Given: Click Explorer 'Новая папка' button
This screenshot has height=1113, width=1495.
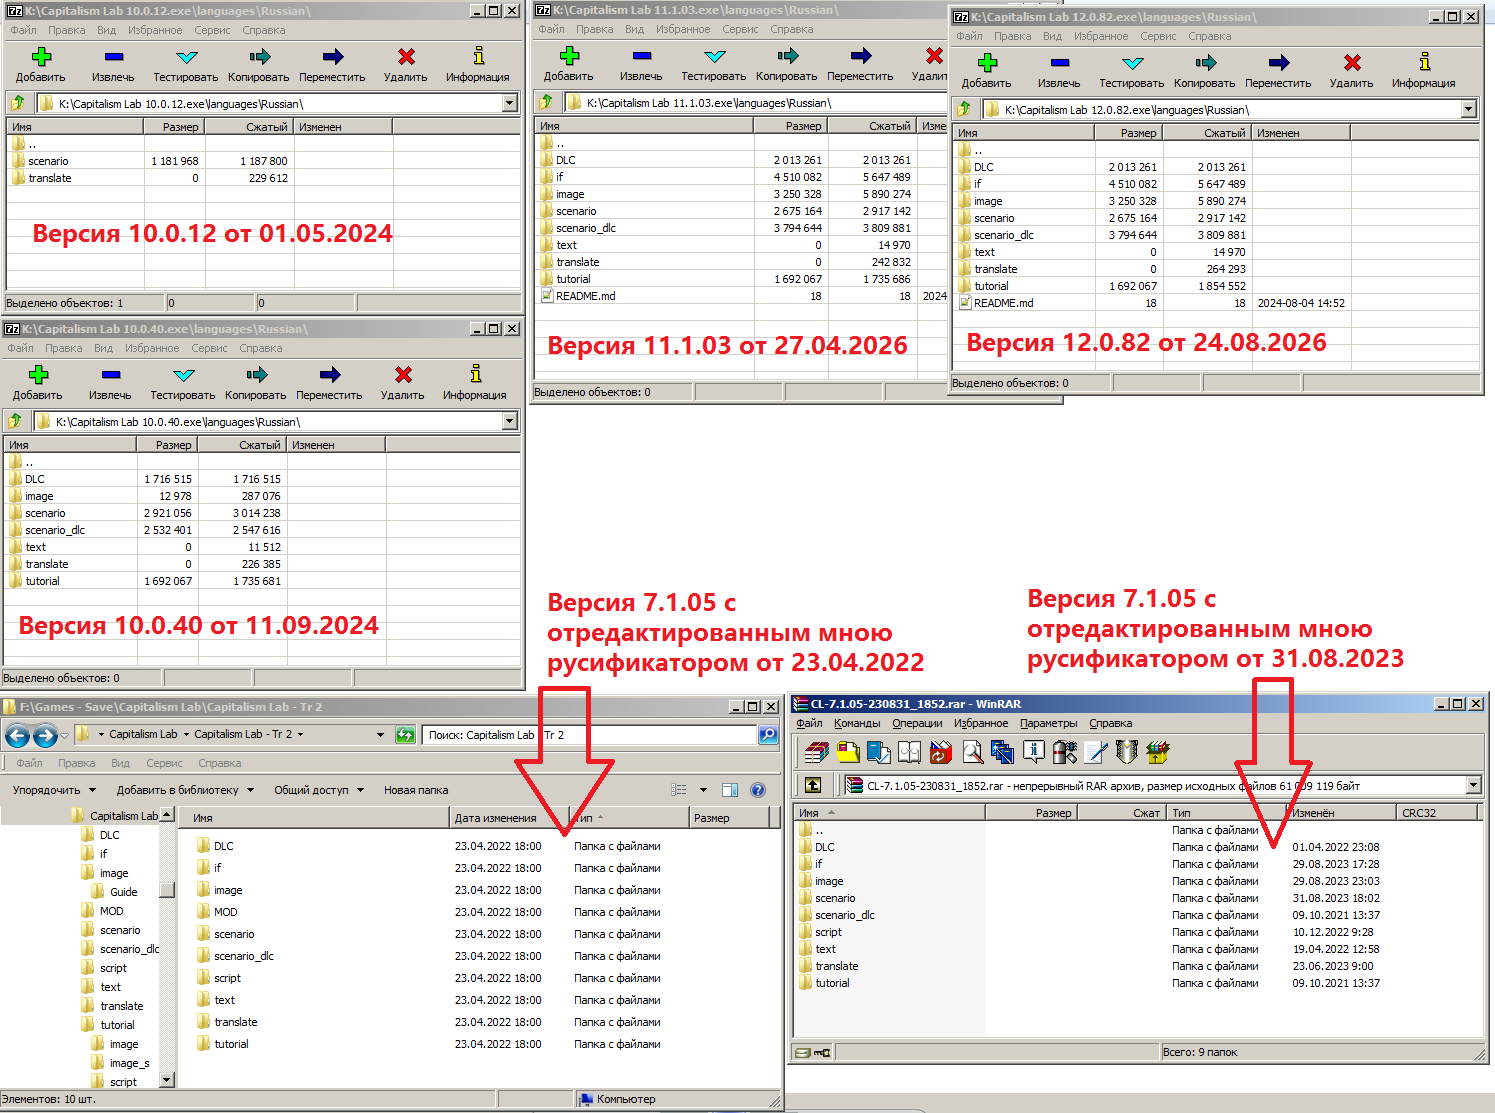Looking at the screenshot, I should tap(416, 790).
